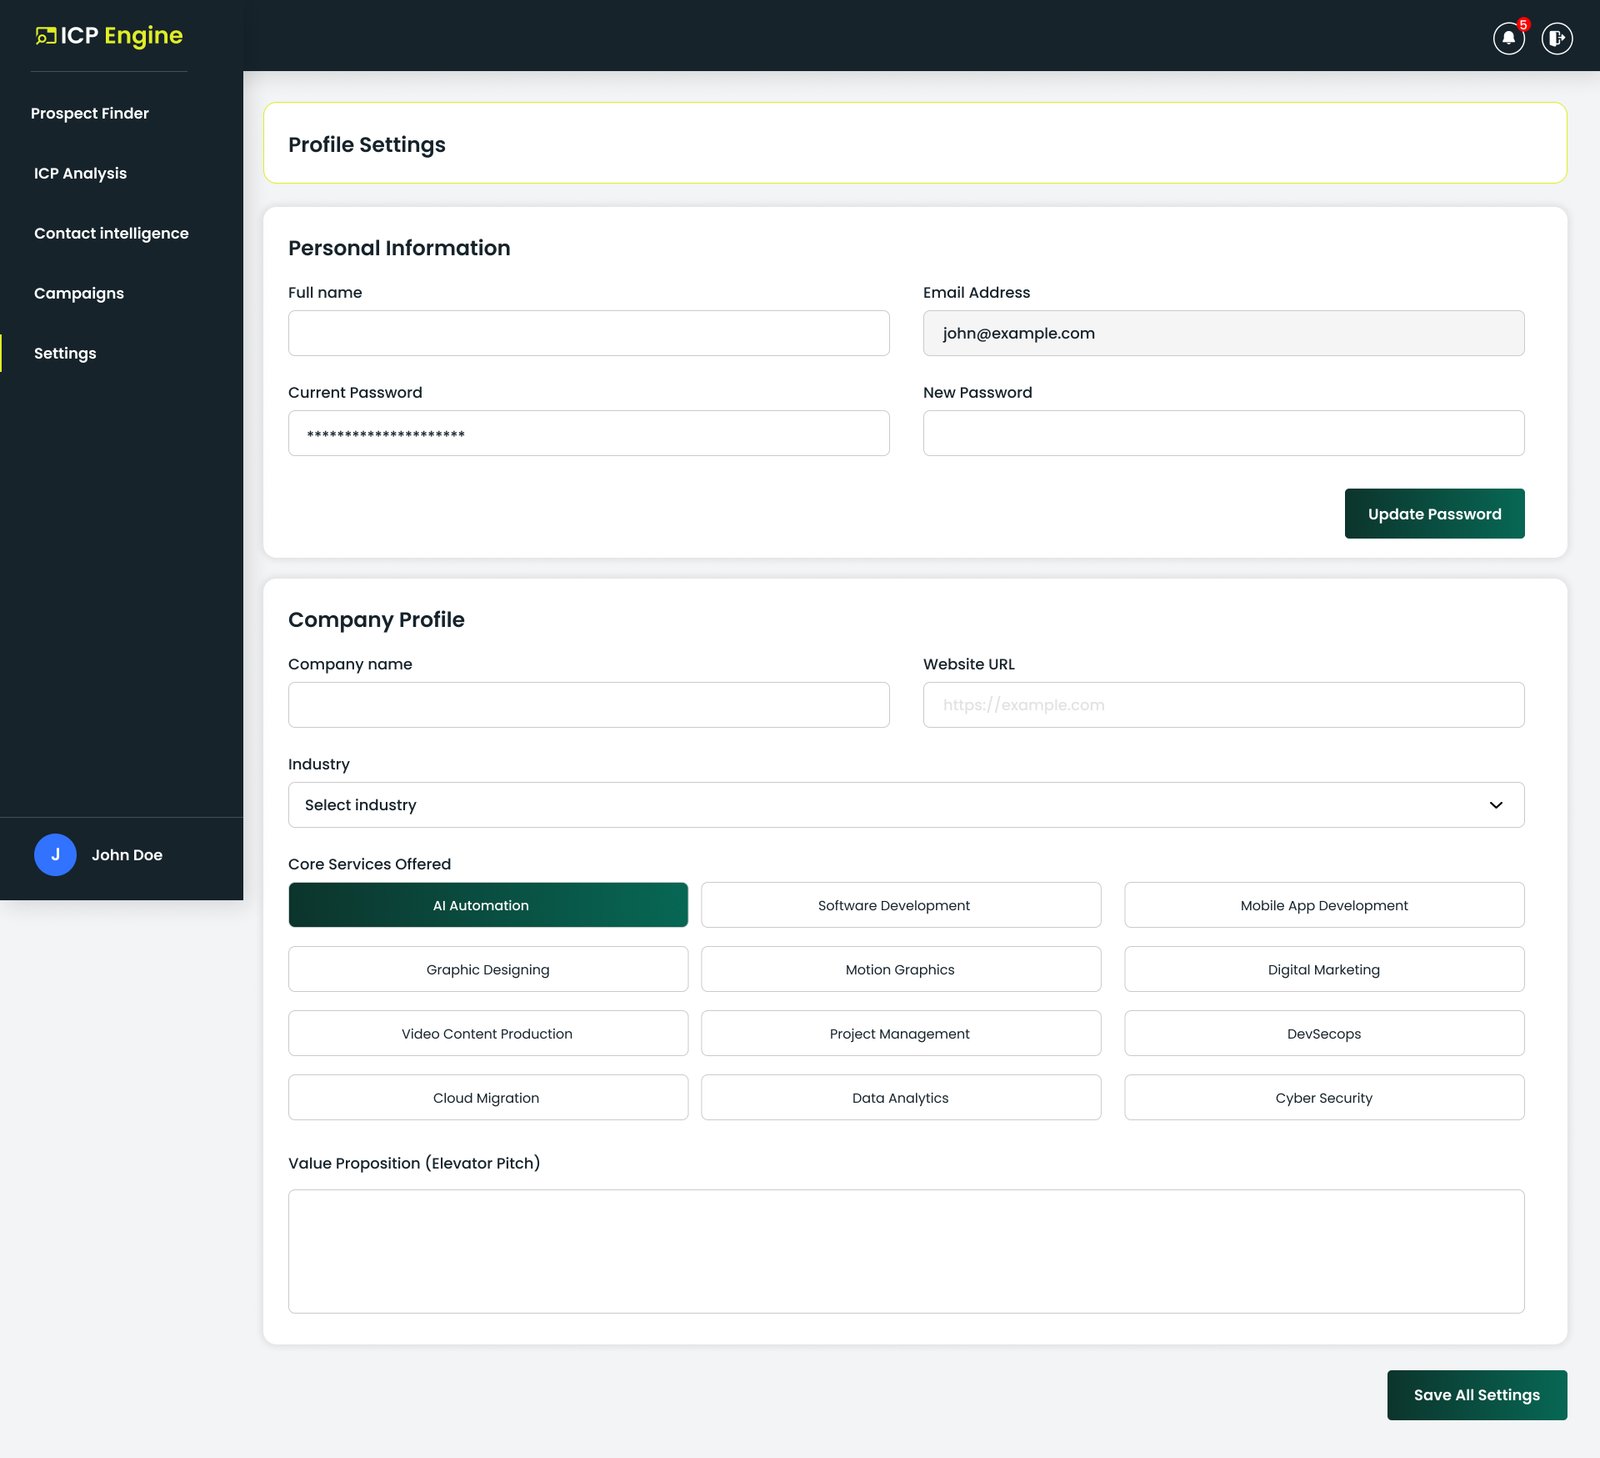Select Cloud Migration service
The width and height of the screenshot is (1600, 1458).
488,1097
